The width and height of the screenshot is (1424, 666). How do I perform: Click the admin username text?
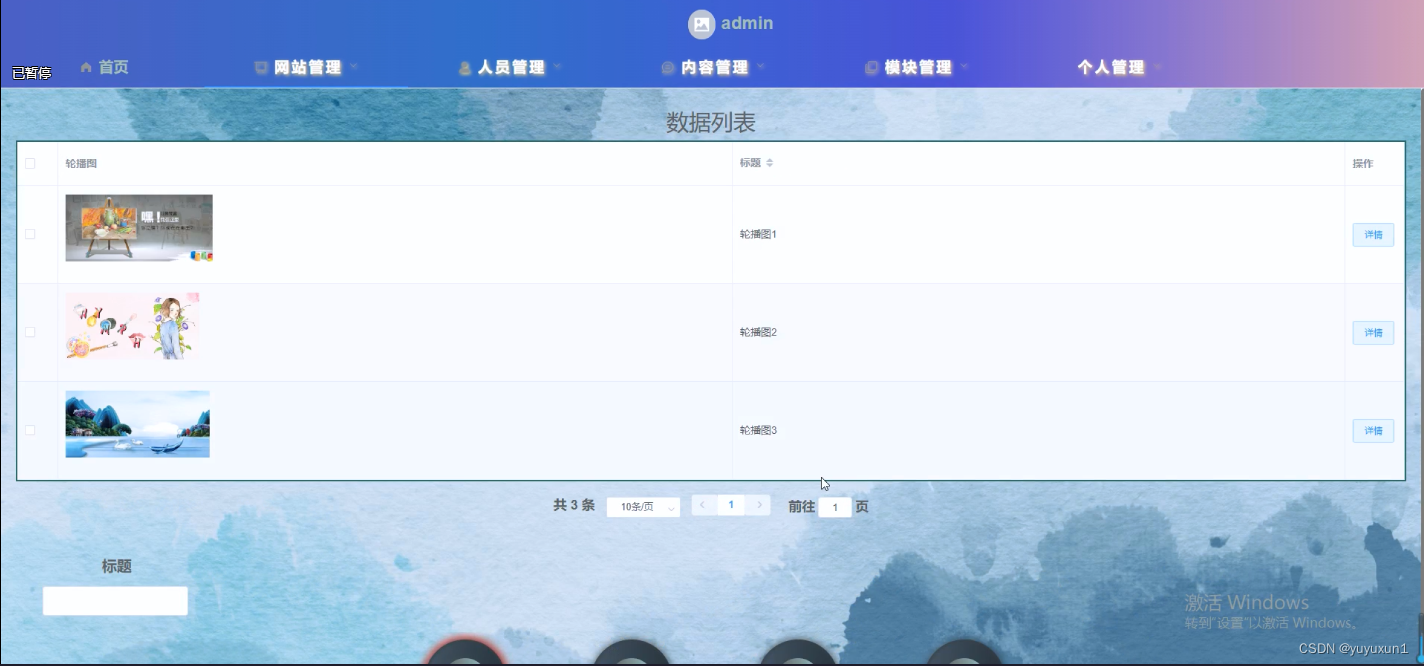[x=747, y=23]
